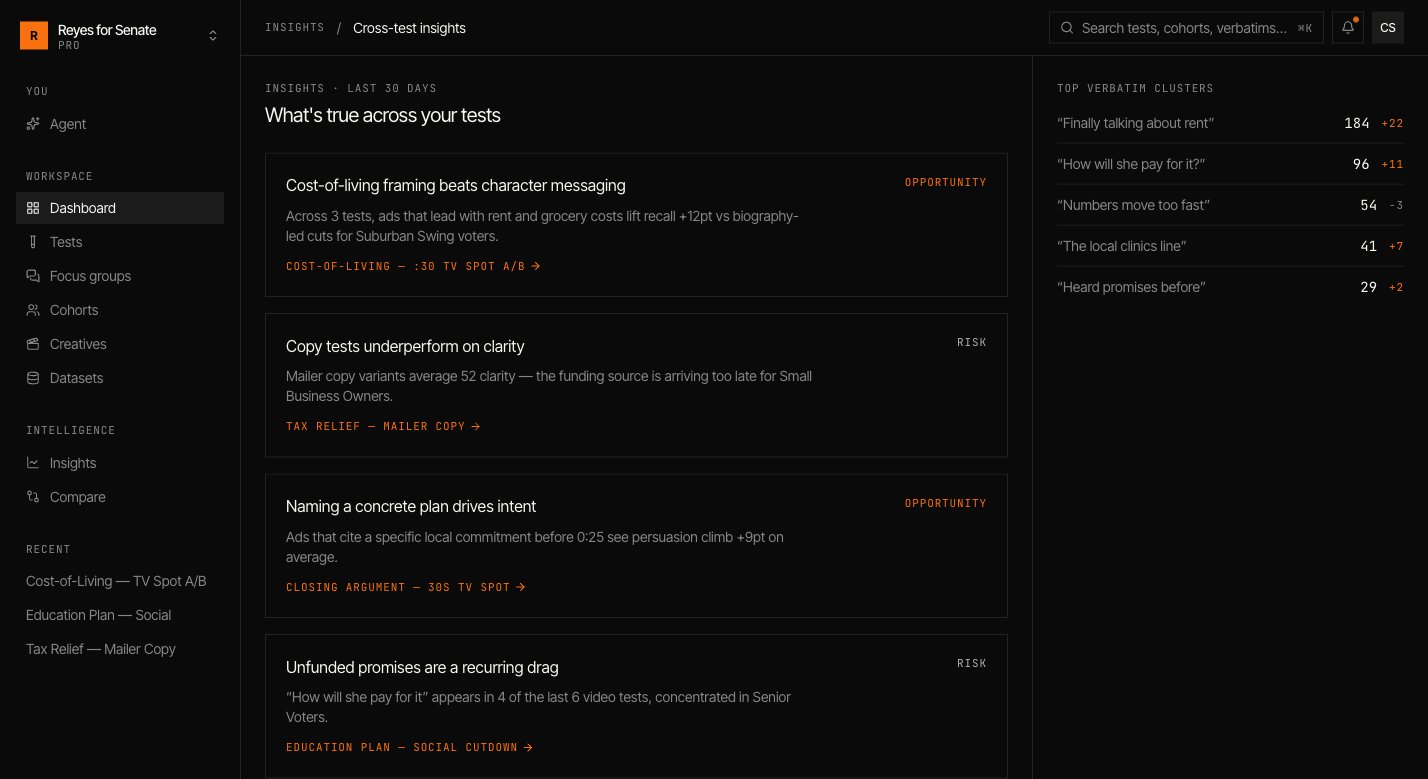Select the "Numbers move too fast" cluster
Screen dimensions: 1428x779
pos(1230,205)
